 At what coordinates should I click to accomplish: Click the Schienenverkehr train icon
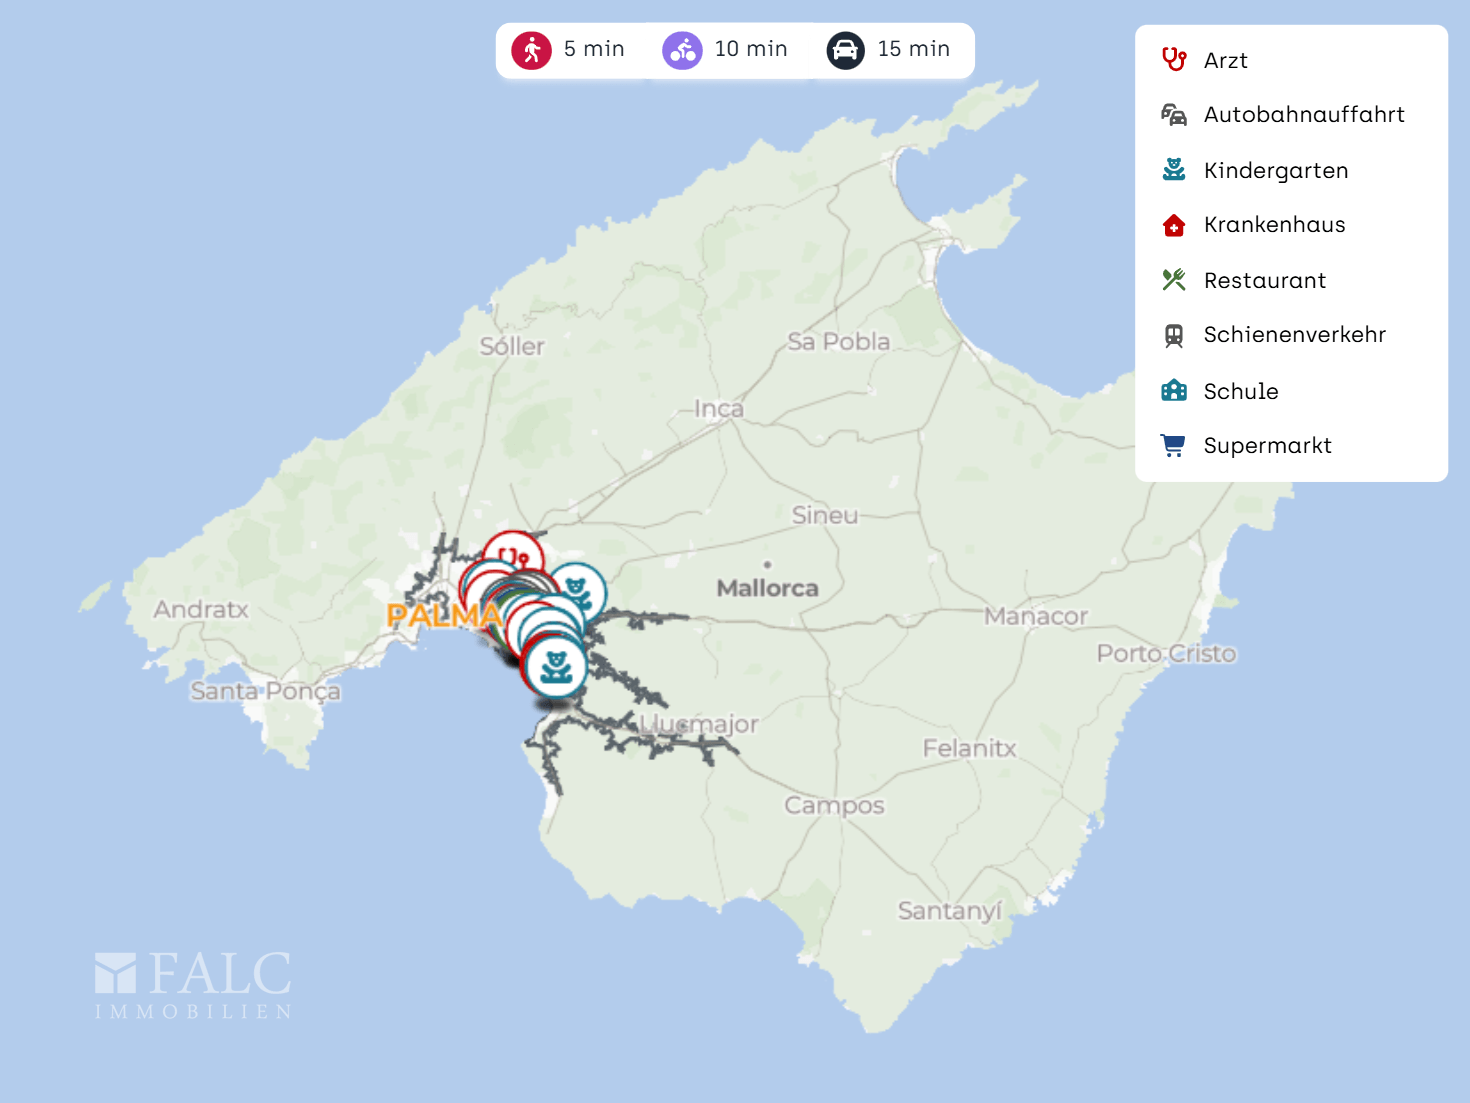click(x=1174, y=335)
